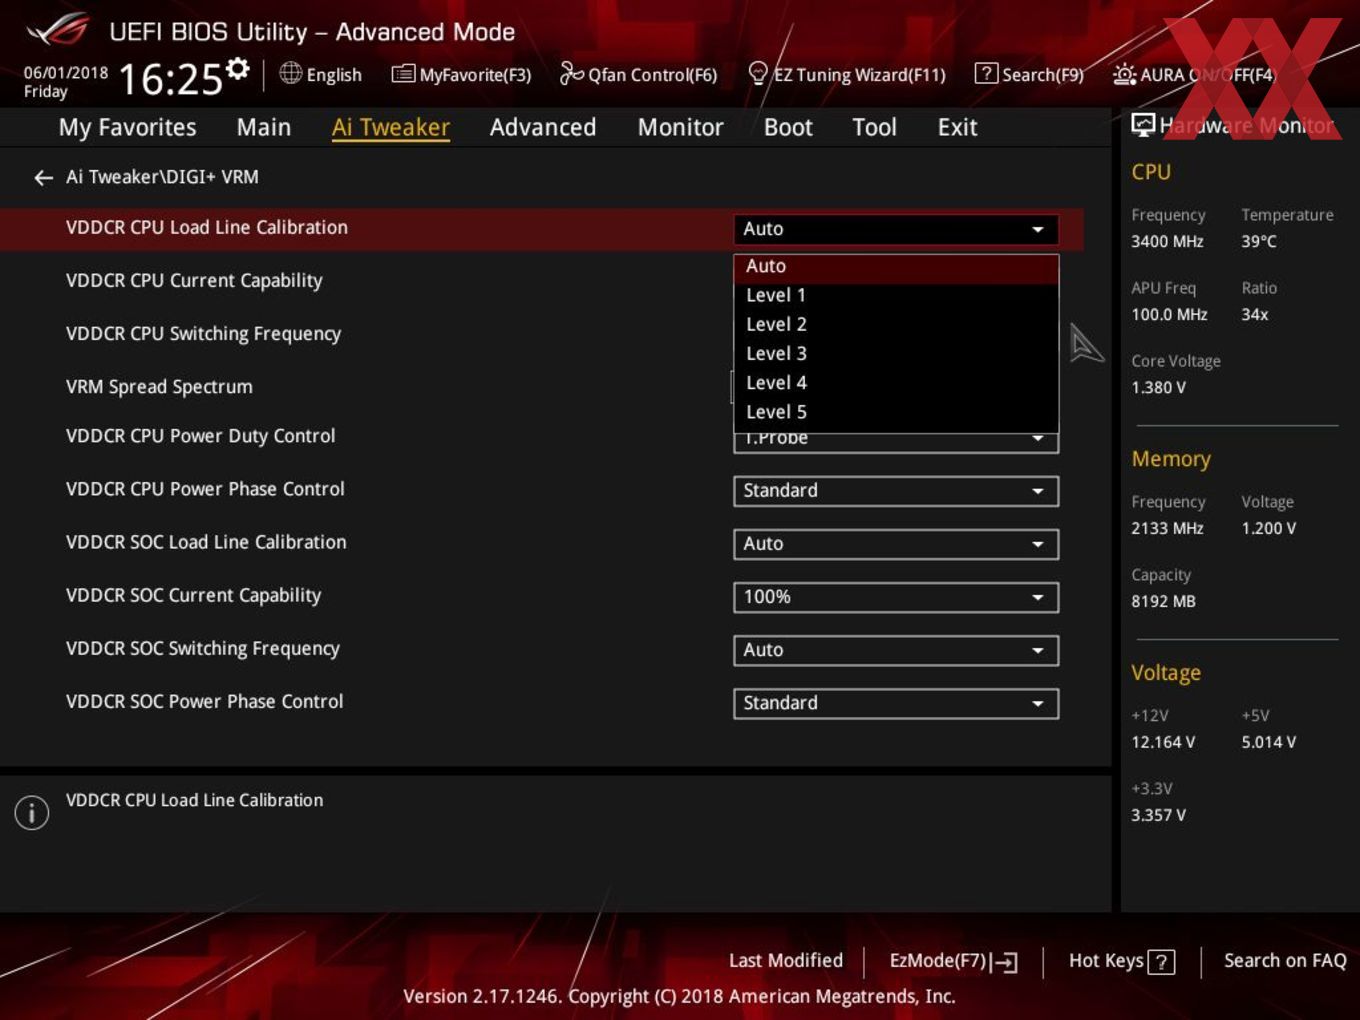Click the Hot Keys question mark icon

click(1161, 962)
